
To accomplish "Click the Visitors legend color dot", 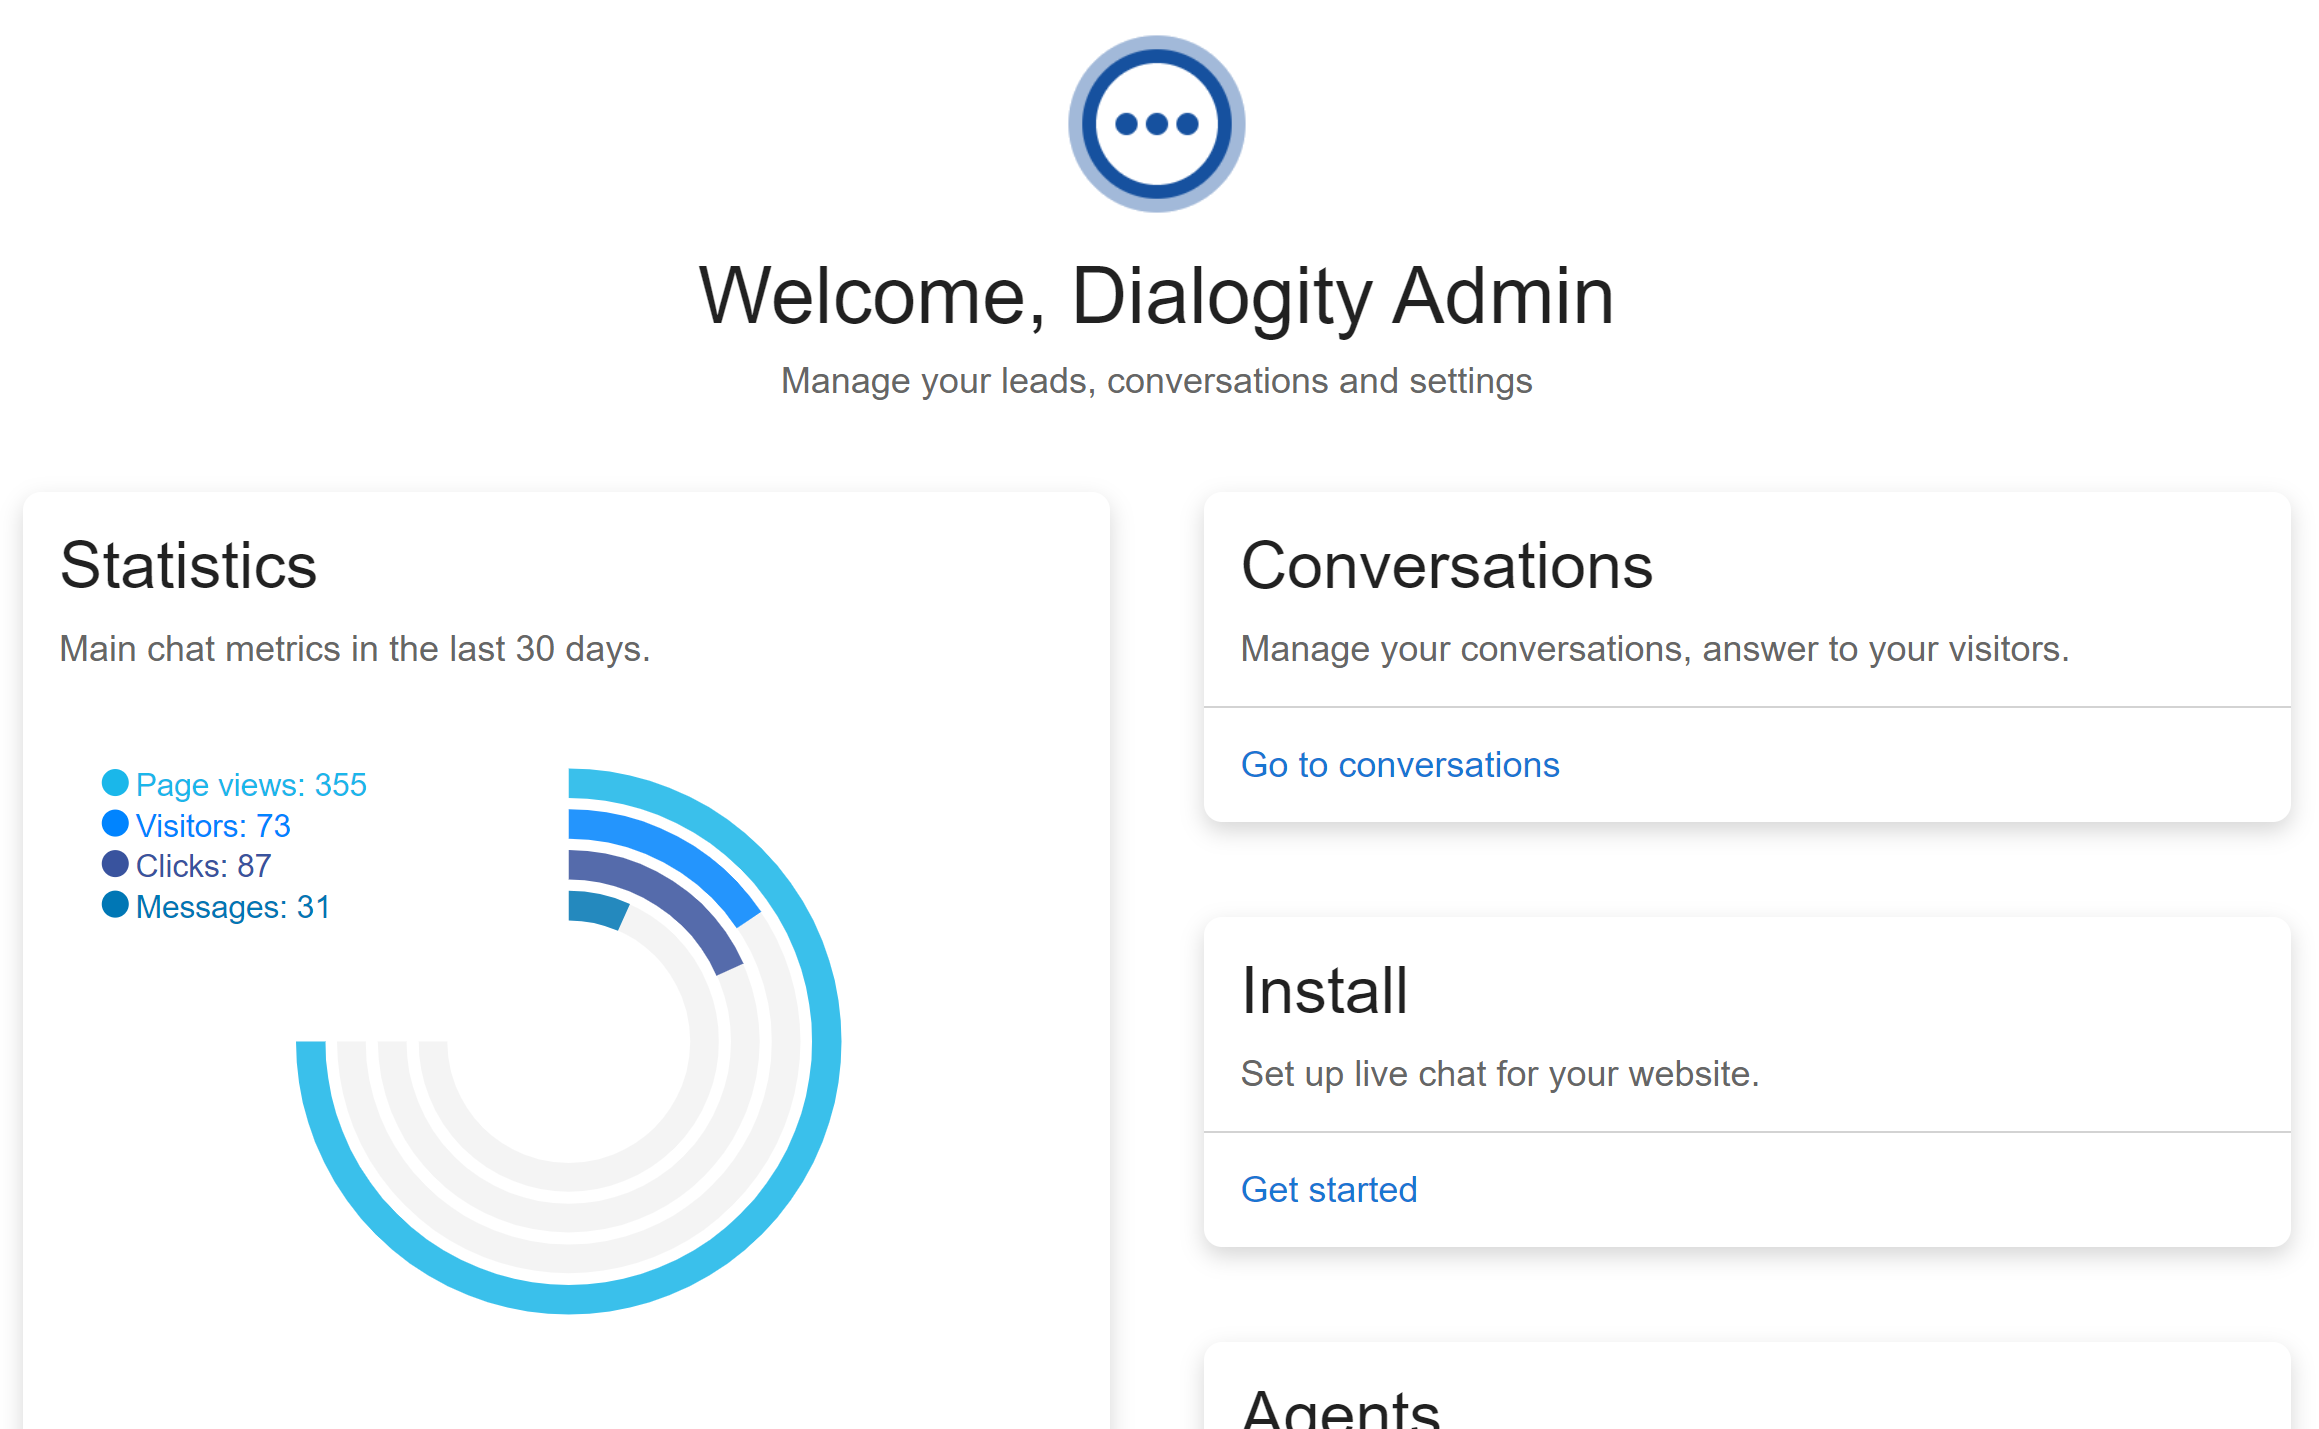I will click(115, 824).
